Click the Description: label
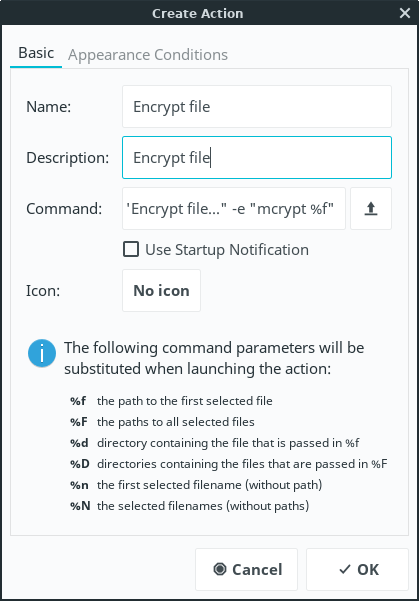Viewport: 419px width, 601px height. click(x=68, y=158)
